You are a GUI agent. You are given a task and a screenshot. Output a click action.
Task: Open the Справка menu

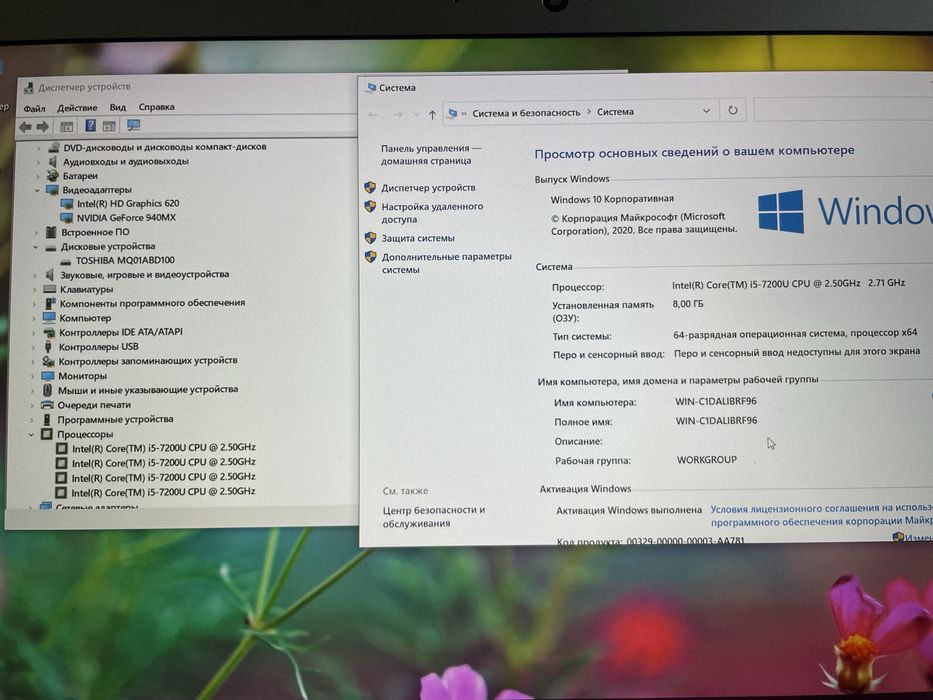pyautogui.click(x=156, y=107)
